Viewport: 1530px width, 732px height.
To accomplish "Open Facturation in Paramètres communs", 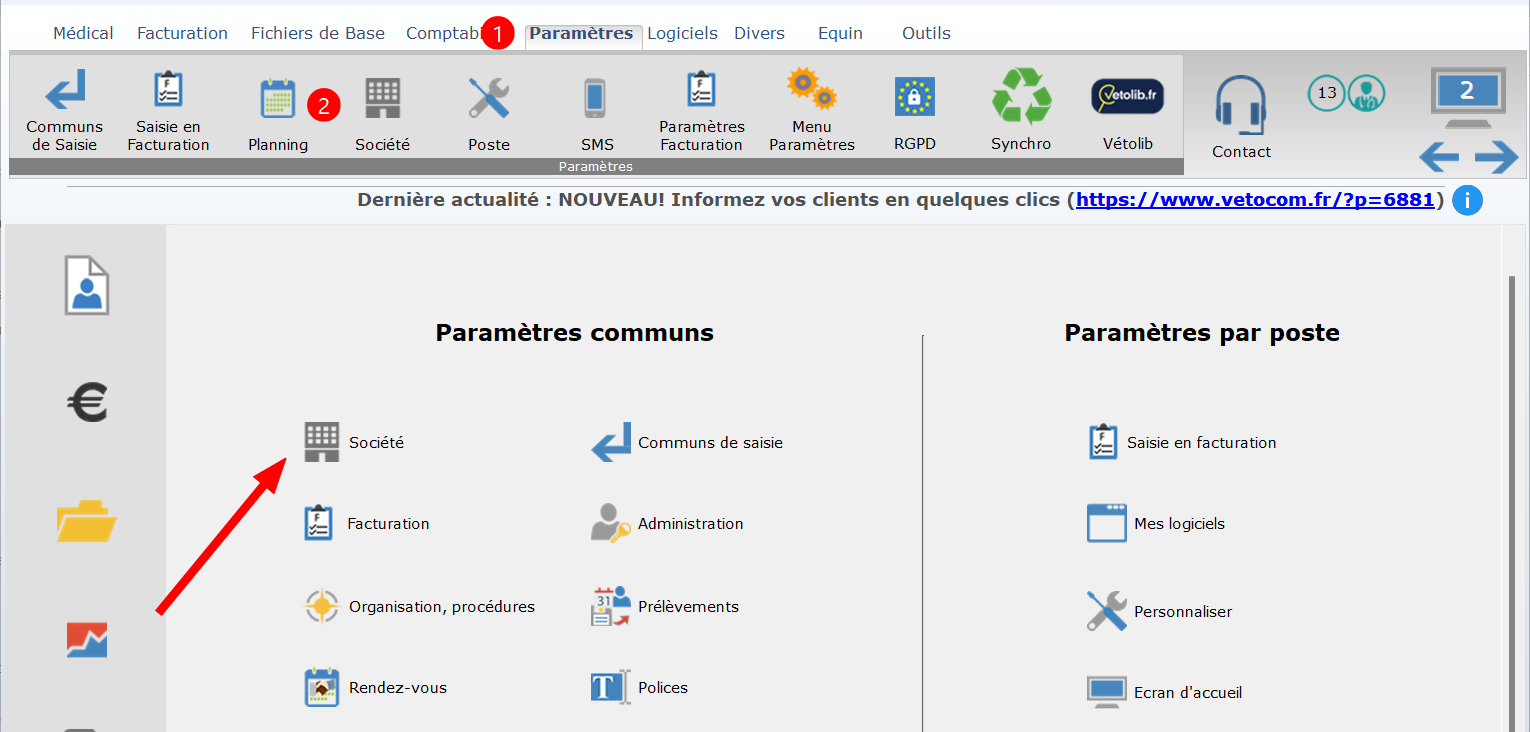I will pos(366,523).
